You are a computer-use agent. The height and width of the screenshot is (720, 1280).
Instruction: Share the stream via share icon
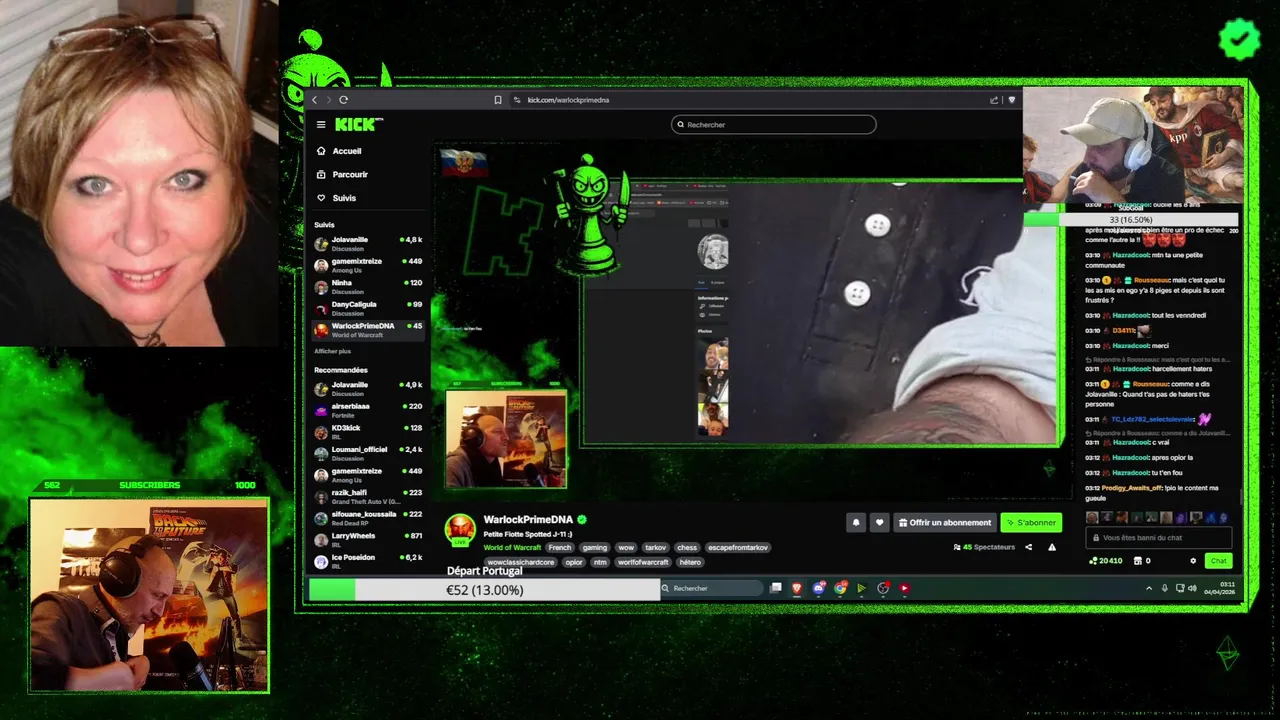tap(1028, 547)
